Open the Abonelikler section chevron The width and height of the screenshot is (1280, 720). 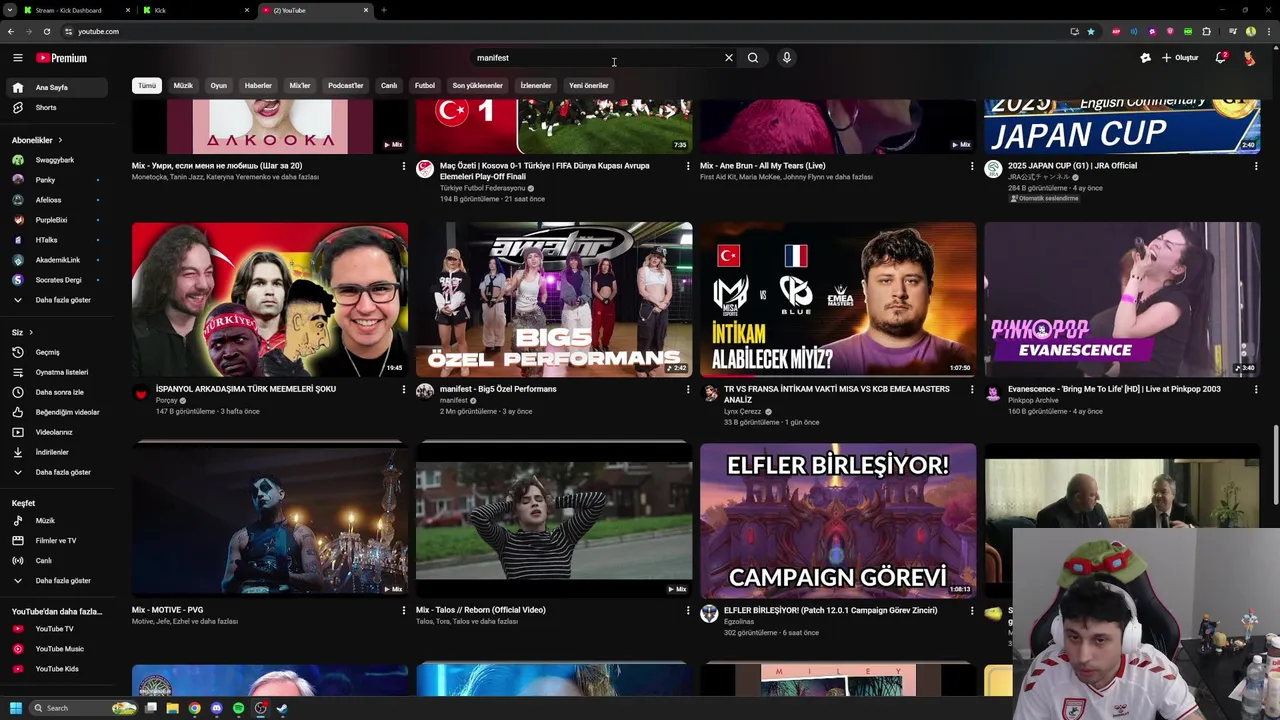[60, 140]
